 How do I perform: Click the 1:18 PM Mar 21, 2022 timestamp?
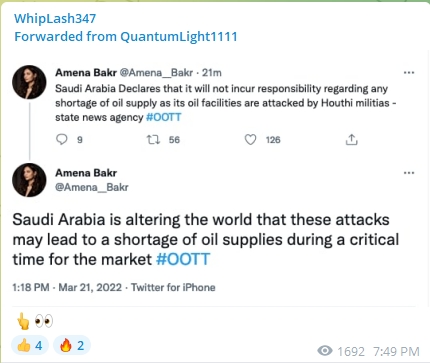coord(67,287)
